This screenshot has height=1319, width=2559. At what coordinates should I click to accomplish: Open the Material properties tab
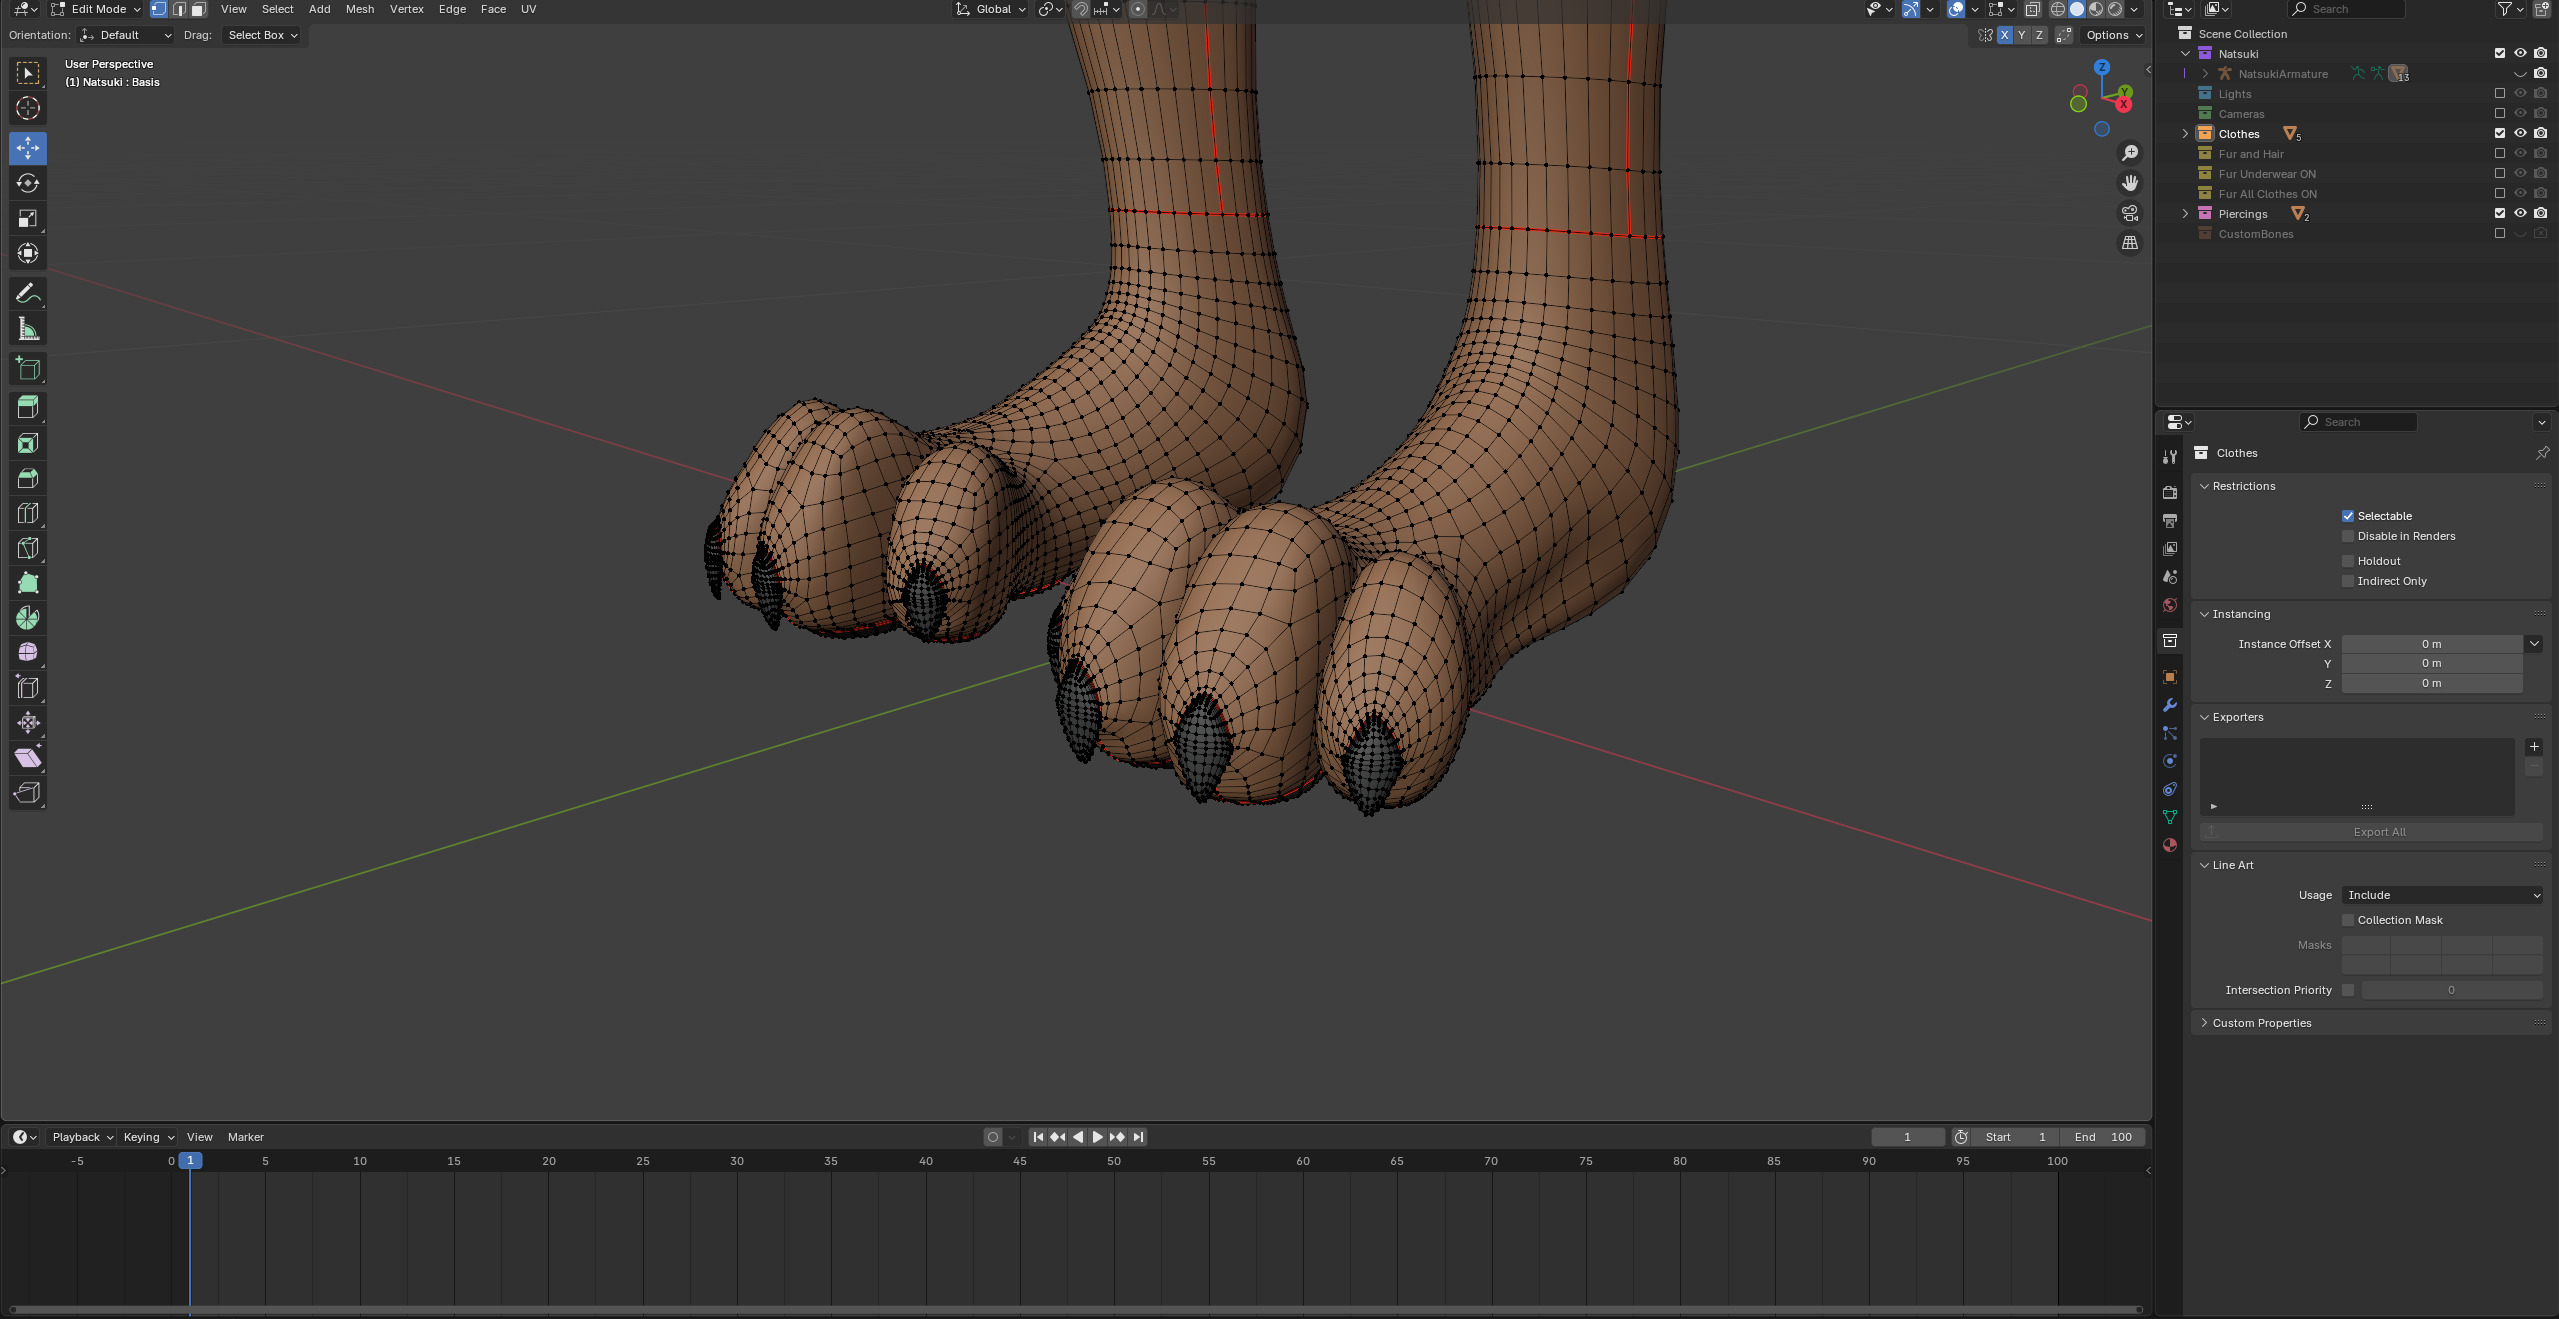tap(2170, 845)
